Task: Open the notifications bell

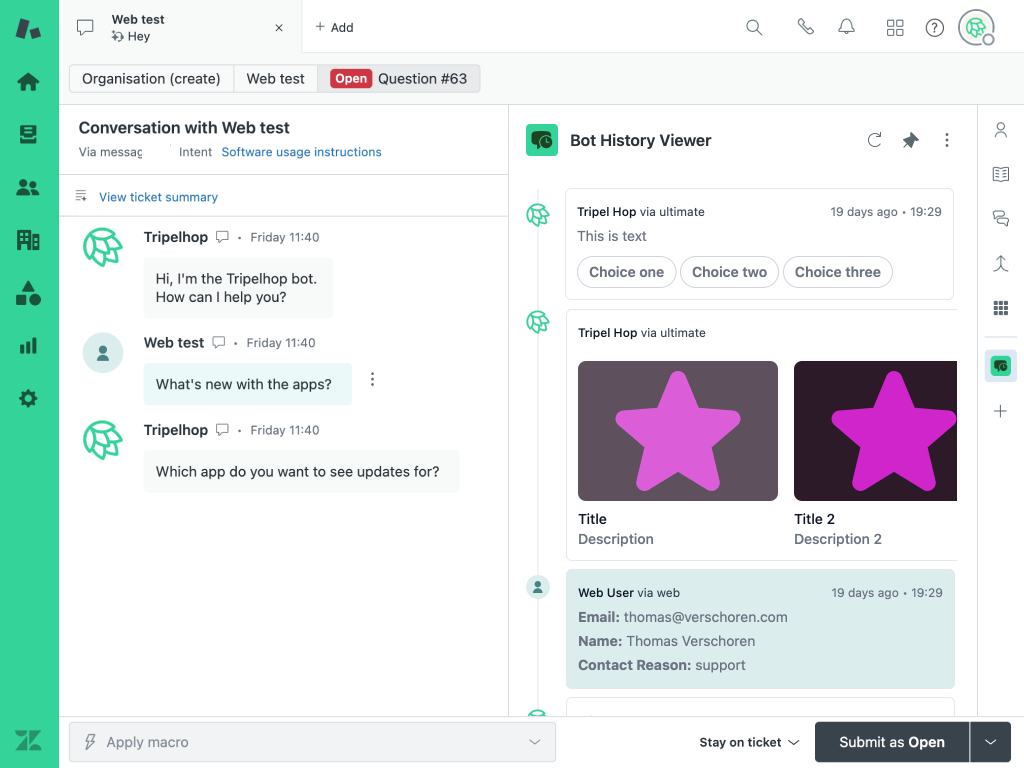Action: [847, 27]
